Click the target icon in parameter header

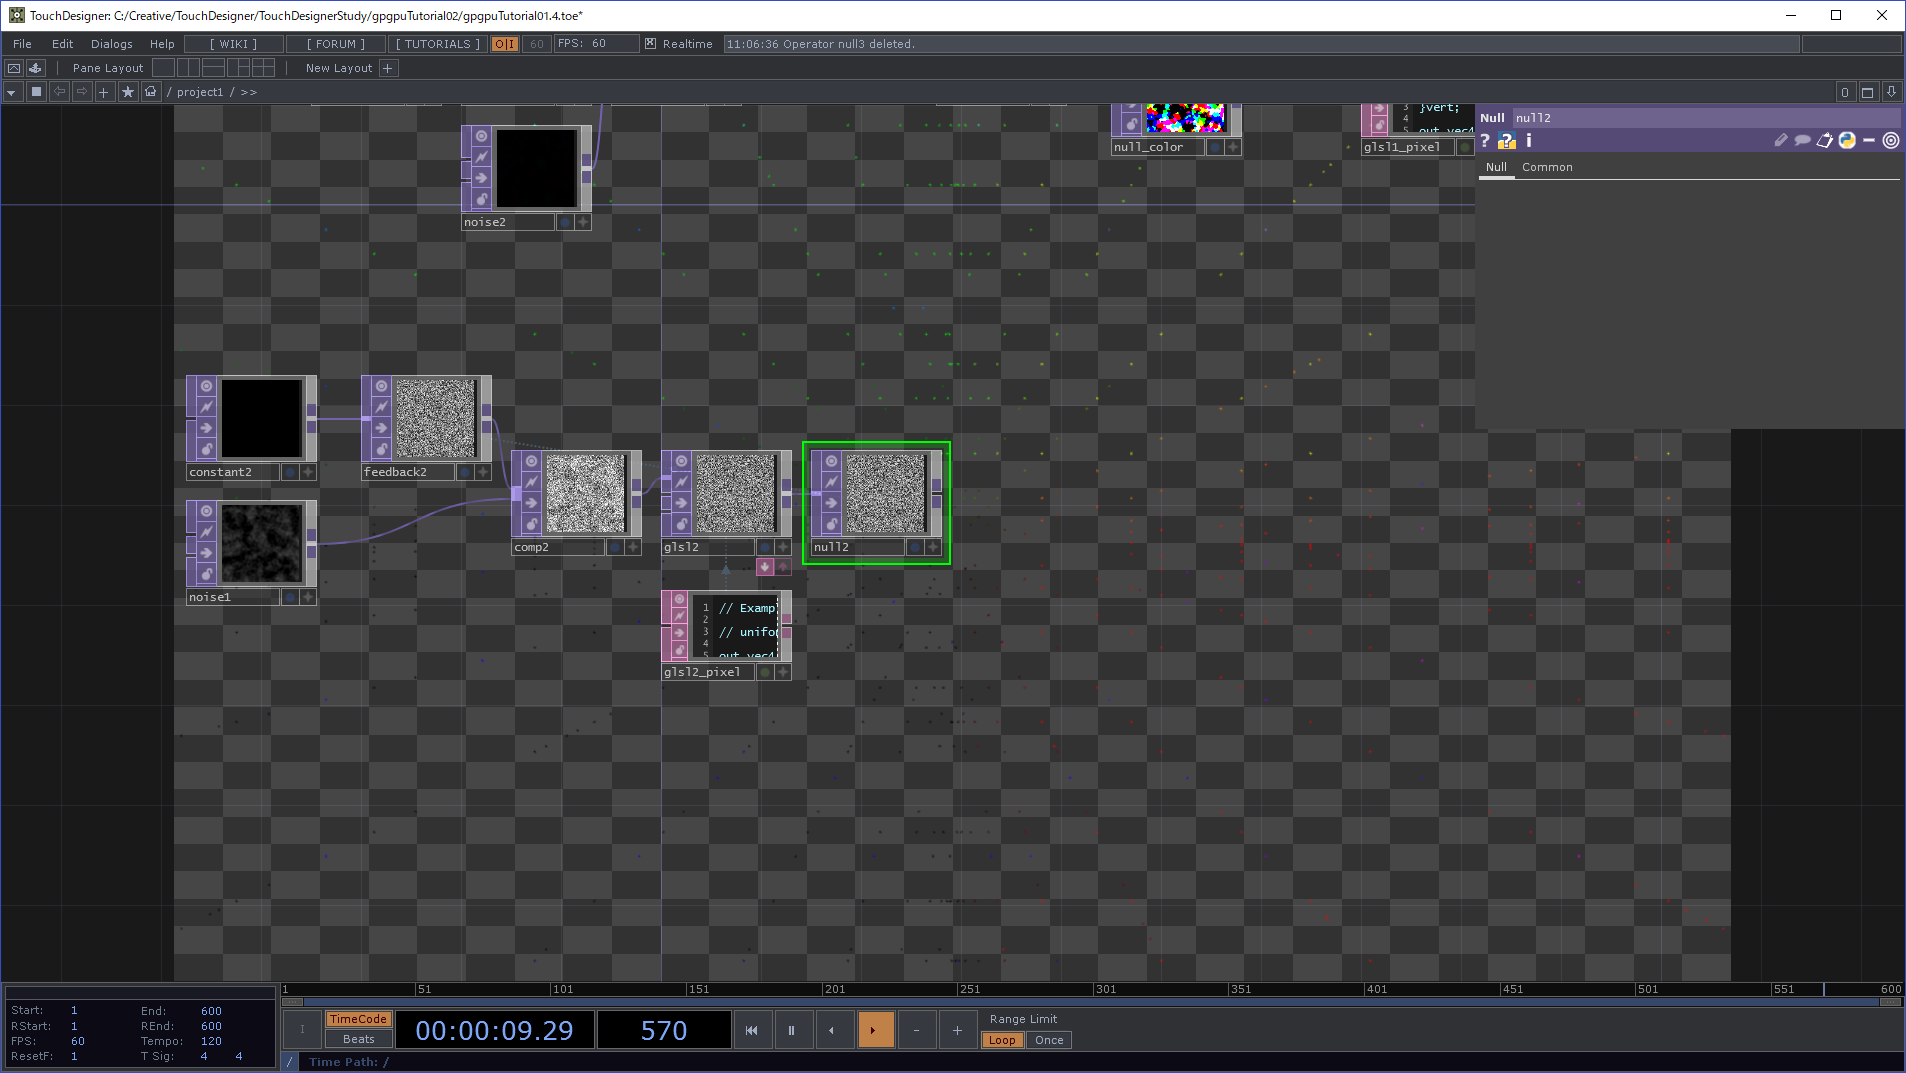(1890, 141)
